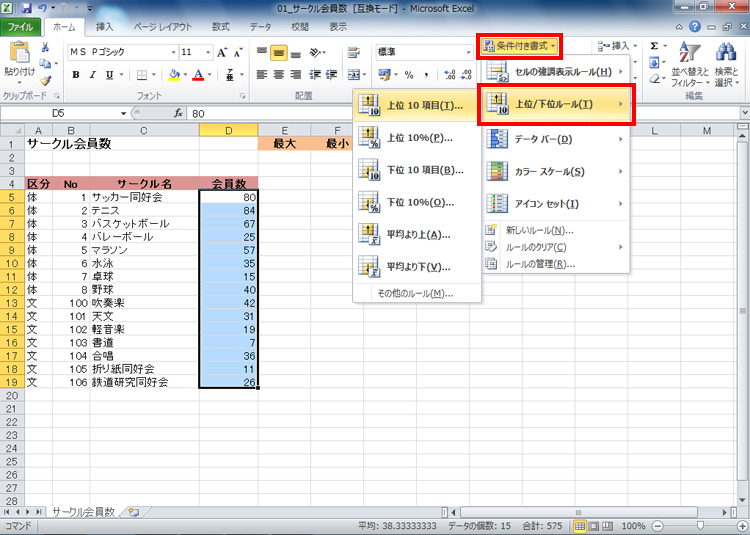Click the Merge and Center icon
This screenshot has height=535, width=750.
click(x=353, y=75)
